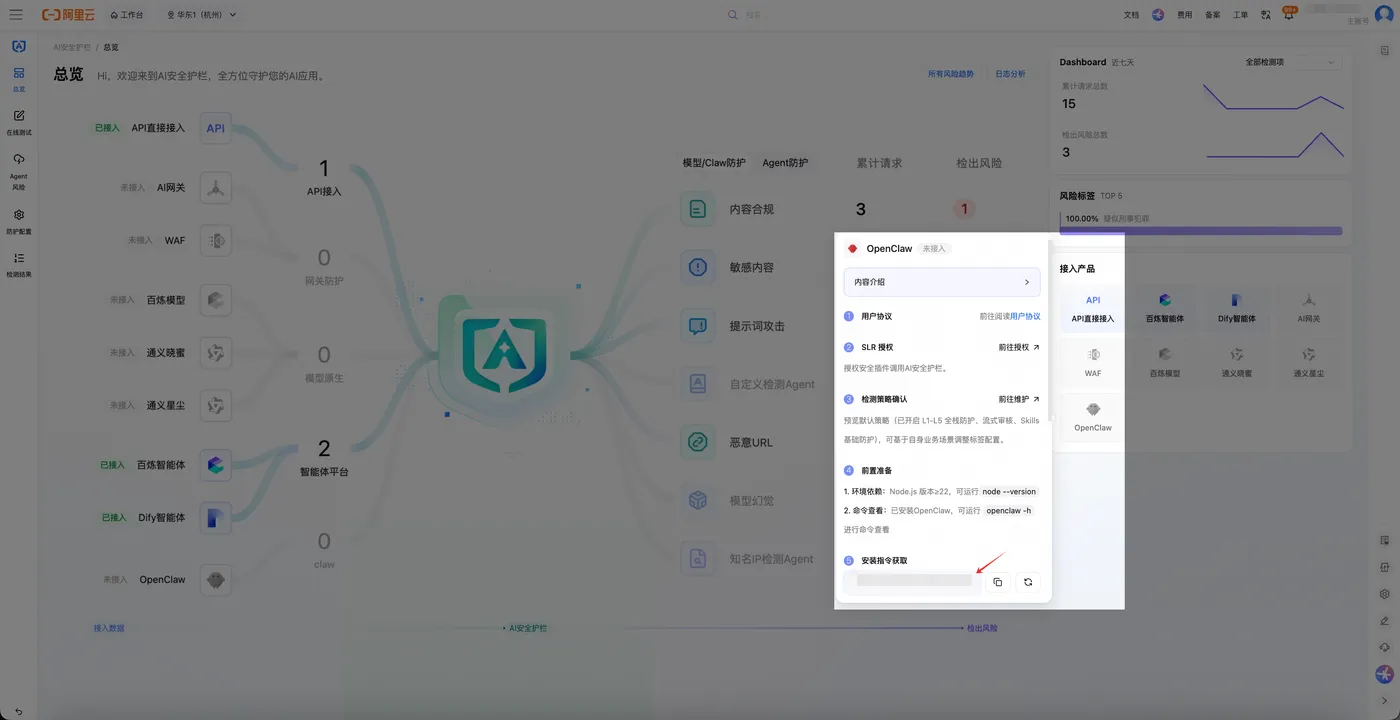Image resolution: width=1400 pixels, height=720 pixels.
Task: Open the 工作台 workbench link
Action: (127, 15)
